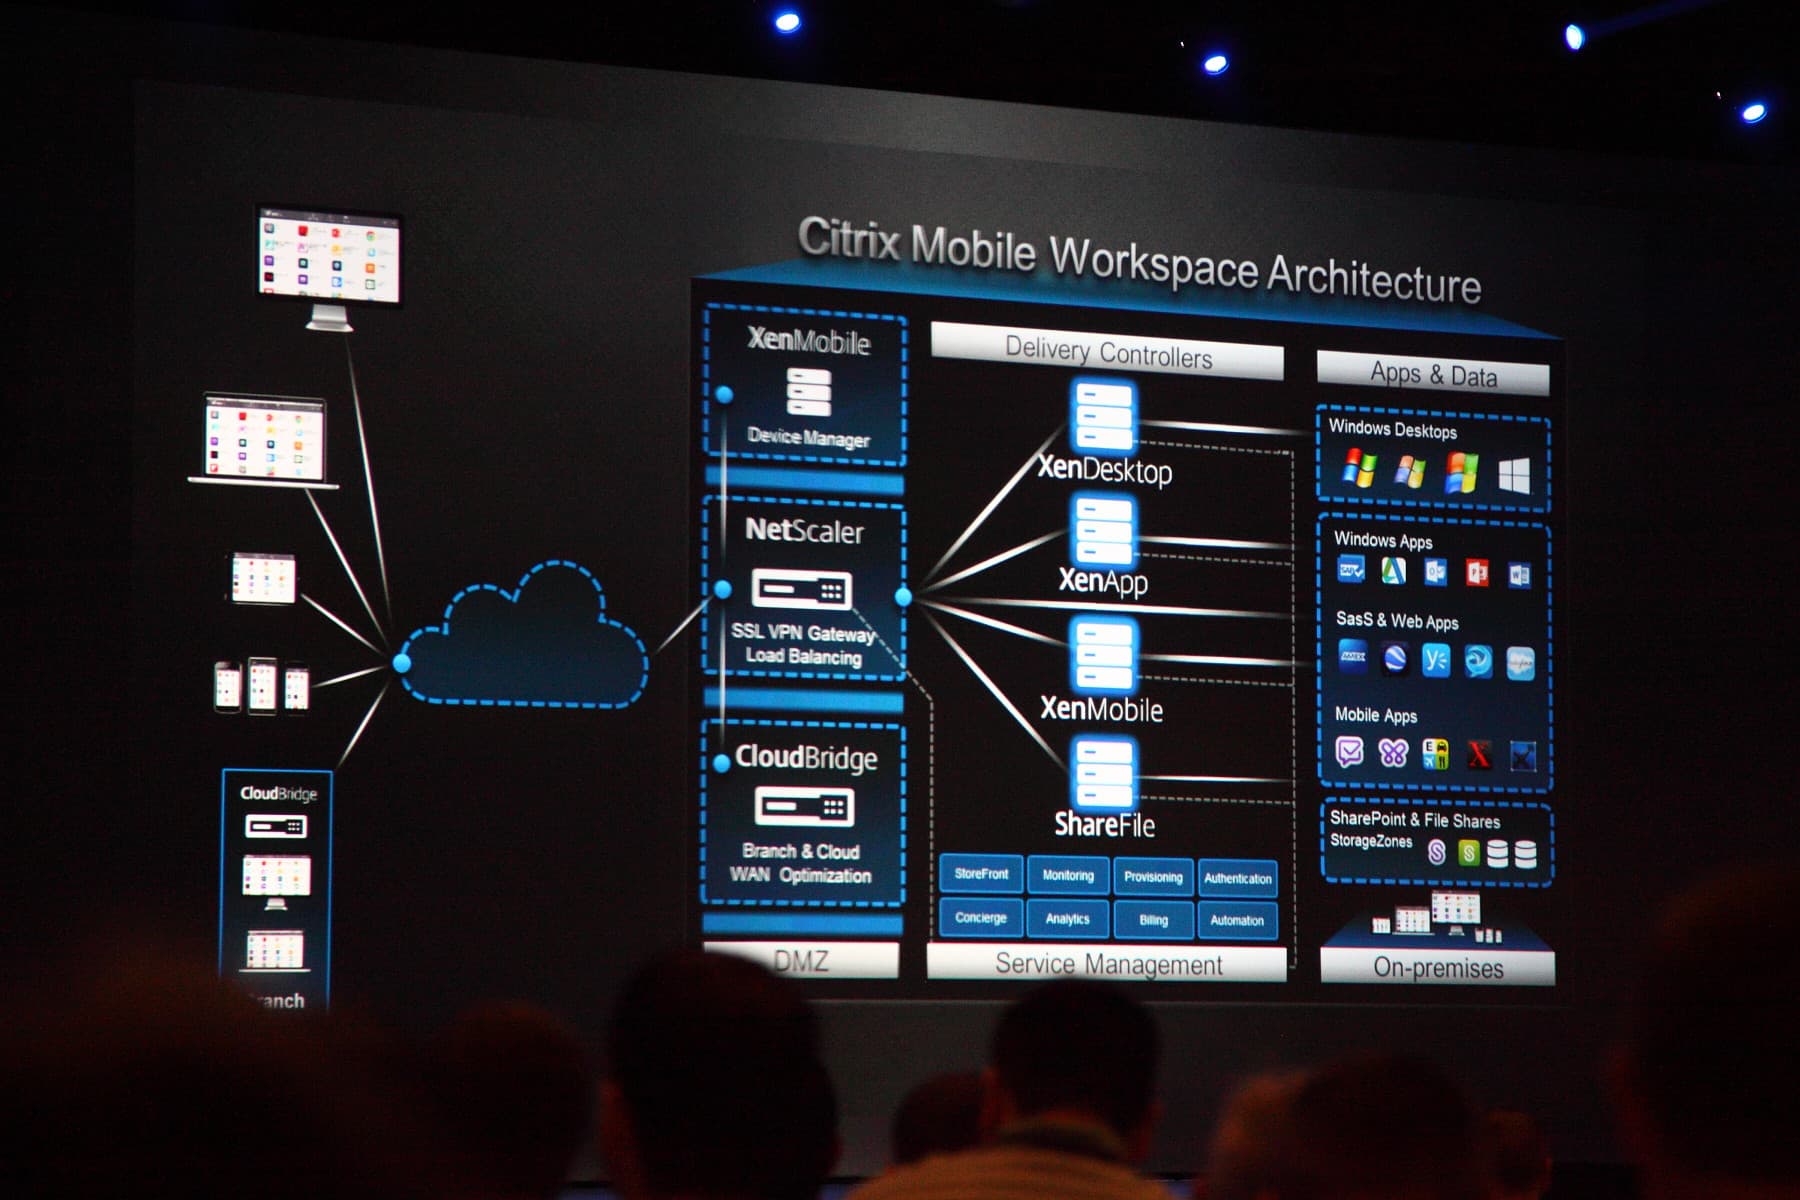Click the Load Balancing text
This screenshot has height=1200, width=1800.
[804, 656]
